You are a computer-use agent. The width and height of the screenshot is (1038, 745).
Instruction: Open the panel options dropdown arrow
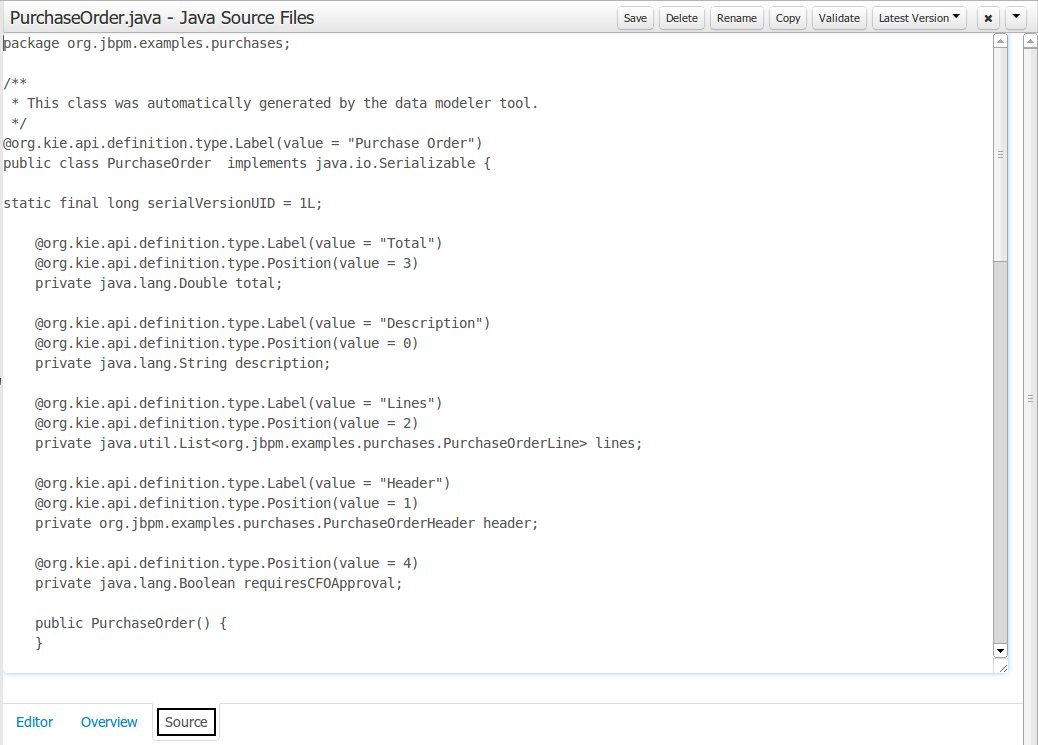[1015, 18]
